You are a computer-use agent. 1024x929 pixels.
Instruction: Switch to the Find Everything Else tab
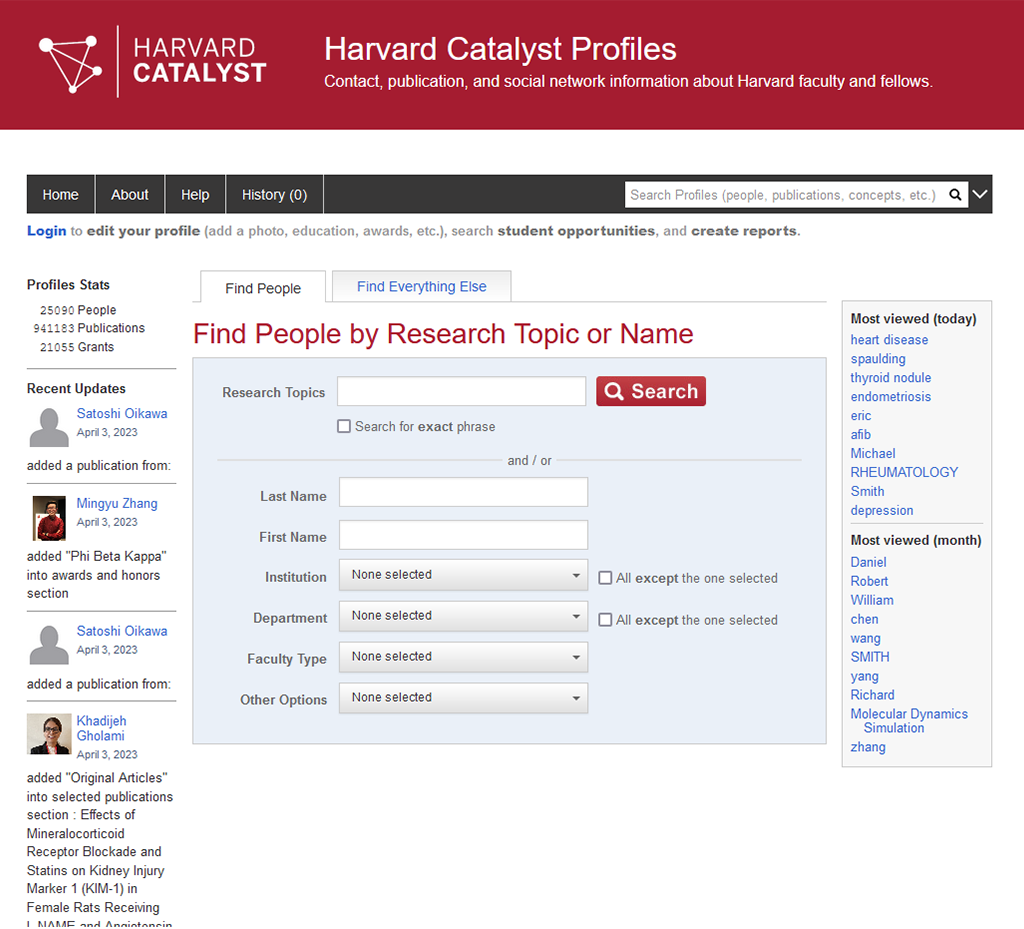pyautogui.click(x=420, y=286)
